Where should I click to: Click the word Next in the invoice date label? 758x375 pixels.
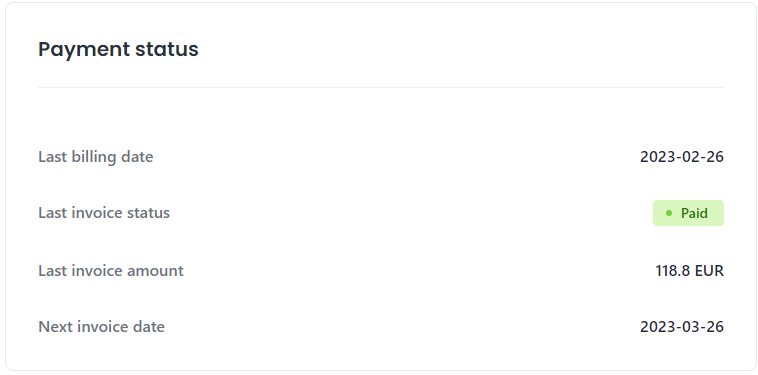(54, 327)
